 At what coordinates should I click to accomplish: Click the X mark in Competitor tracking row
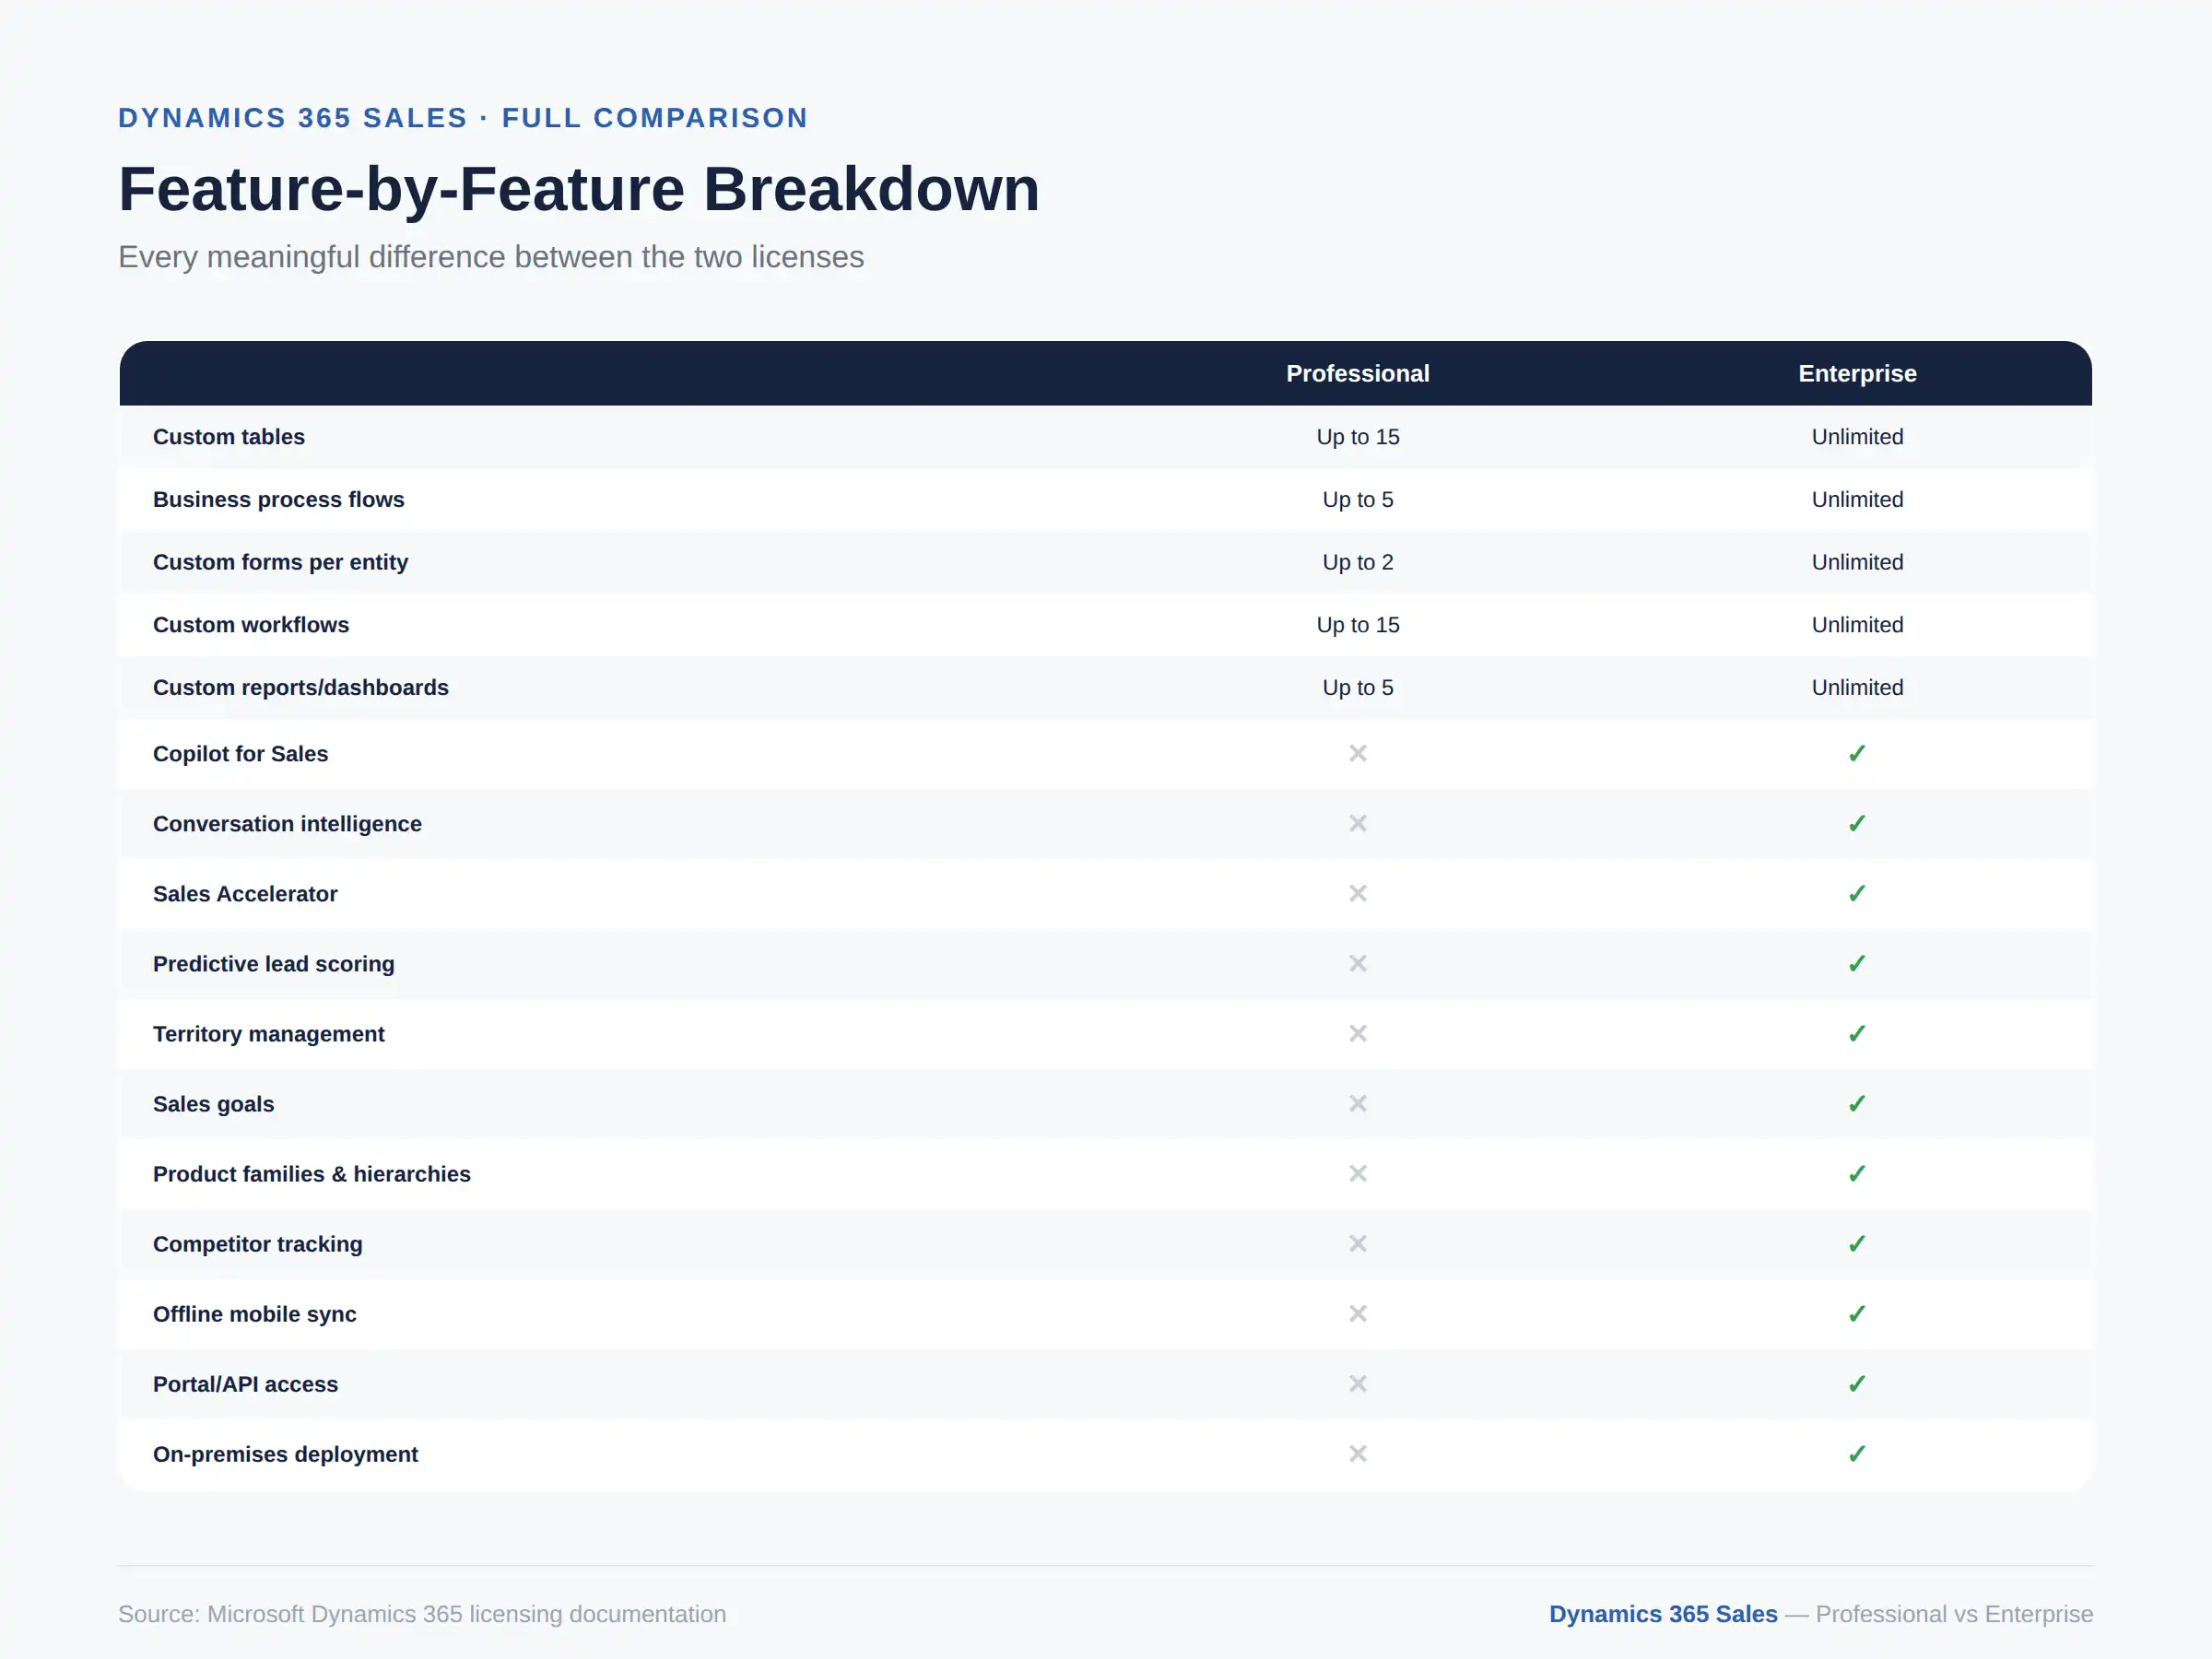pos(1357,1243)
